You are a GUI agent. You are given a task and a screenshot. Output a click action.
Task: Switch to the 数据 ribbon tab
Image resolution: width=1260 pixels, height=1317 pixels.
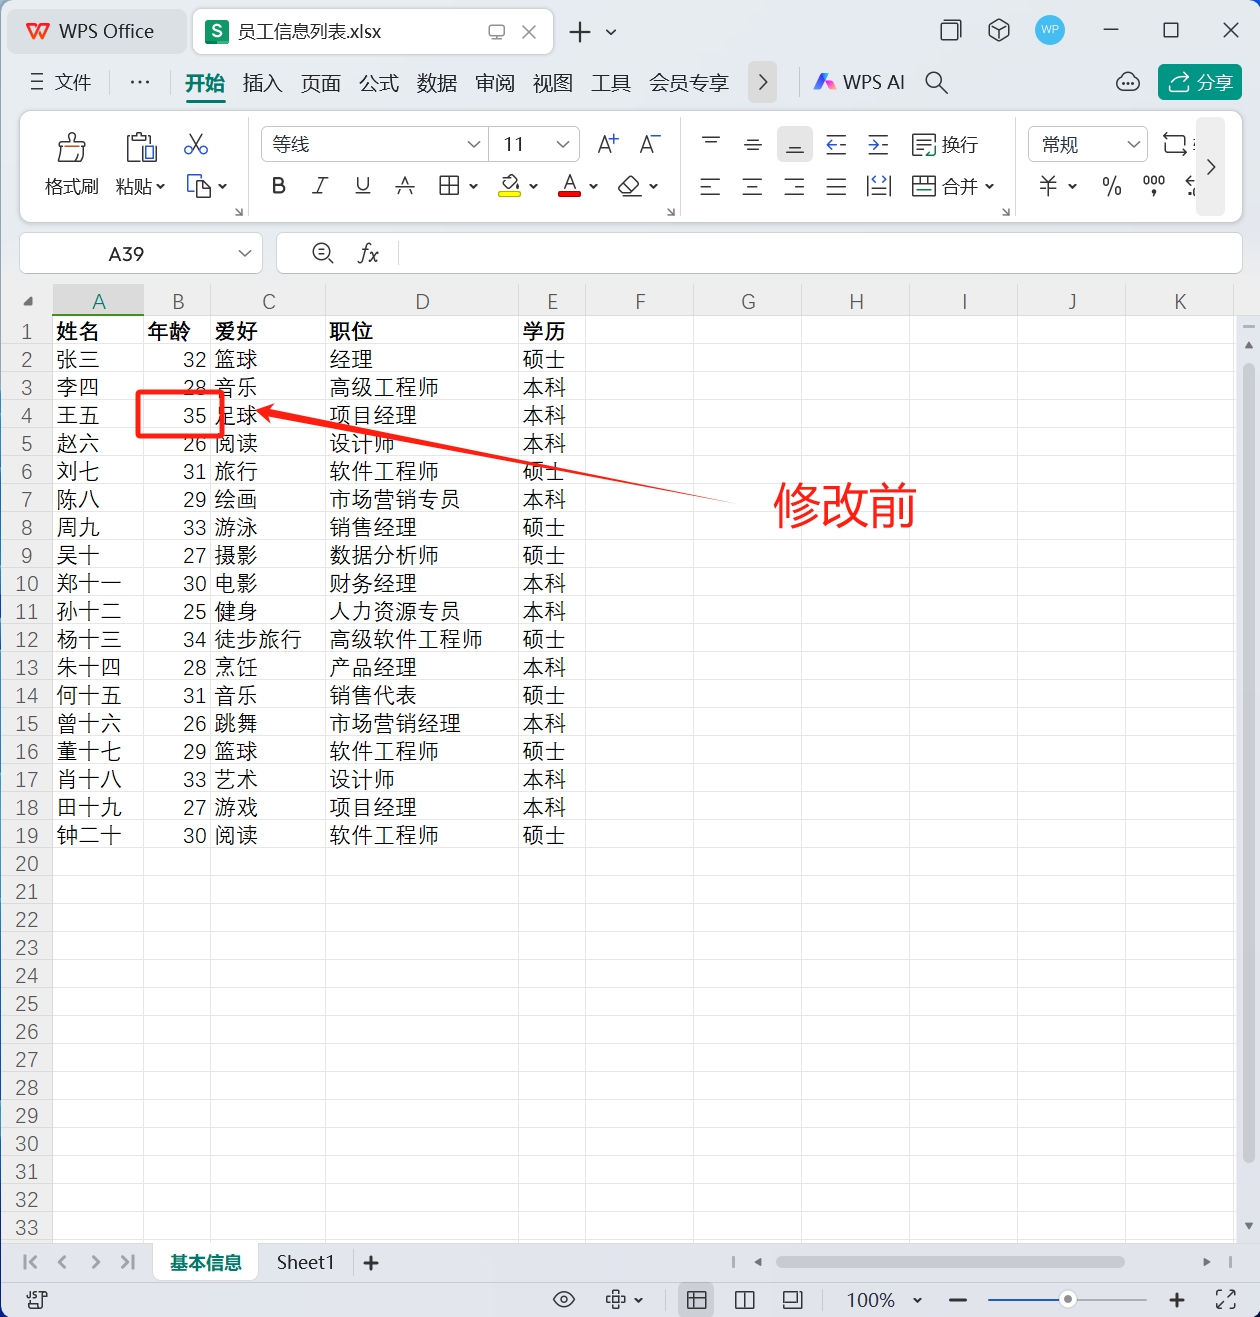tap(436, 83)
